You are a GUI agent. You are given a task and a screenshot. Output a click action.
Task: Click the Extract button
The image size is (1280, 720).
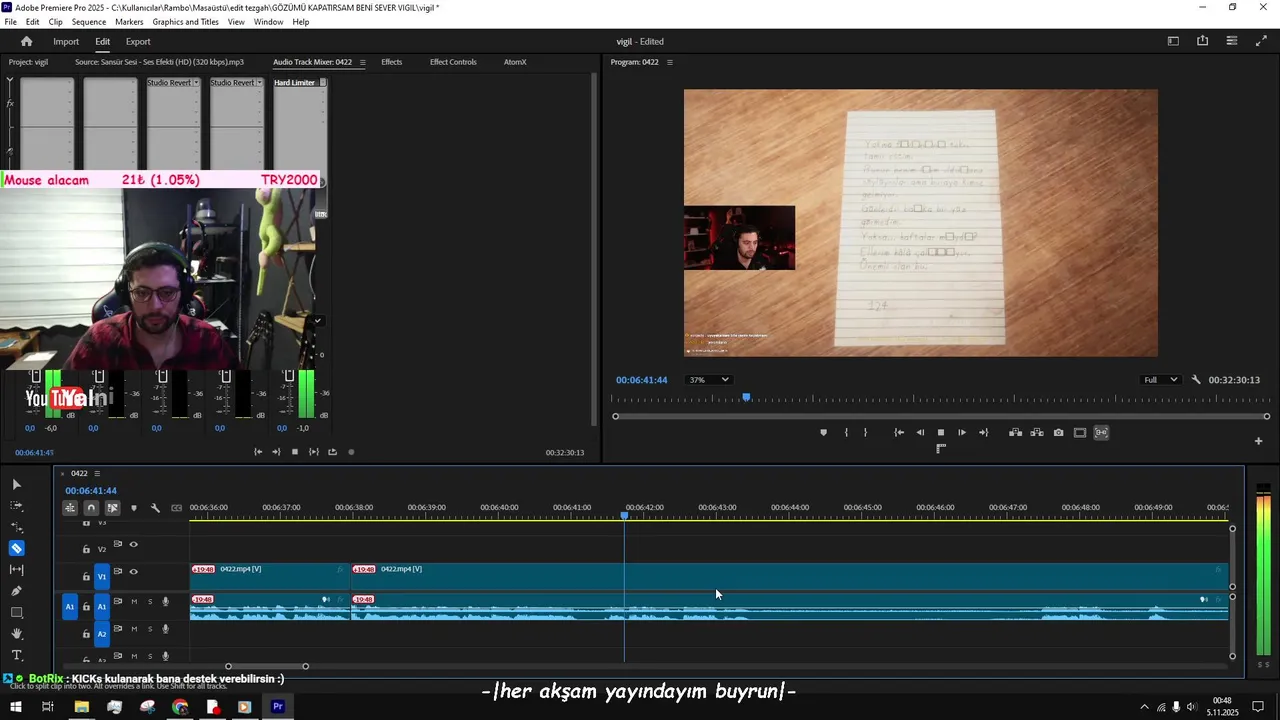[1037, 433]
